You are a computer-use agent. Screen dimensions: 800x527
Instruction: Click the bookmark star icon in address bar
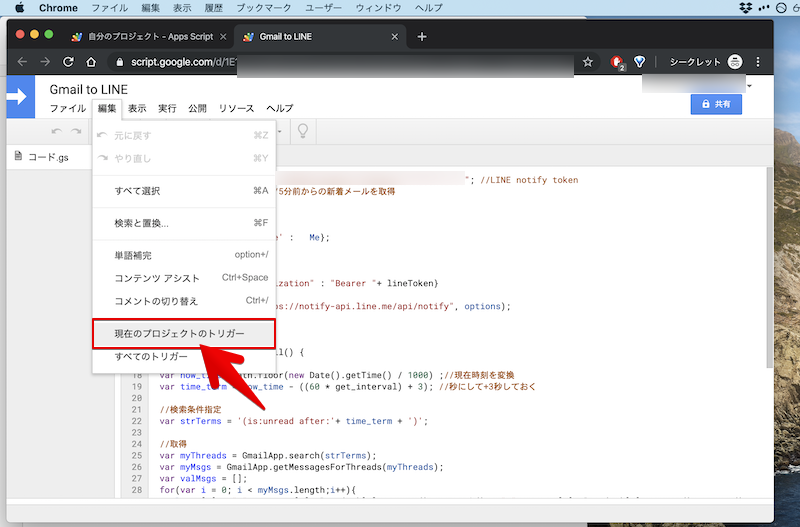coord(588,62)
